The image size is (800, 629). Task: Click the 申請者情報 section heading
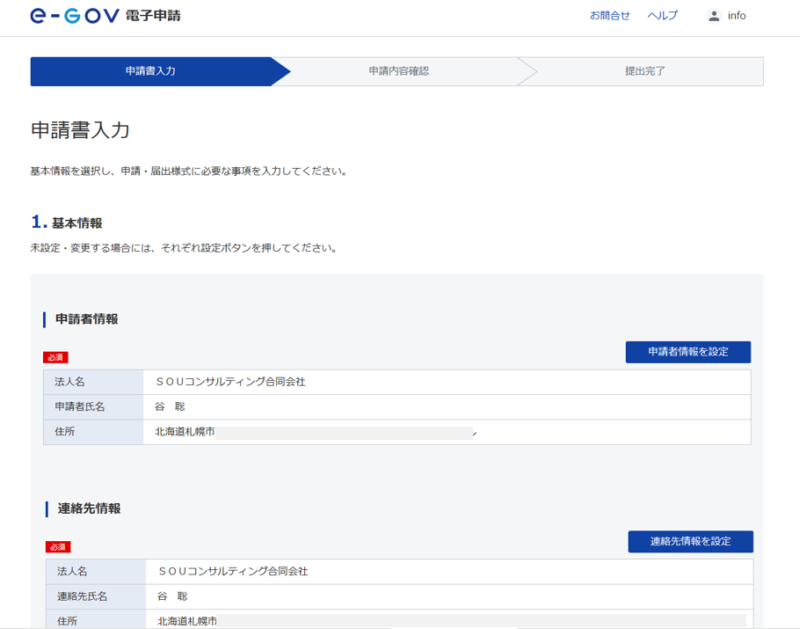[x=87, y=319]
